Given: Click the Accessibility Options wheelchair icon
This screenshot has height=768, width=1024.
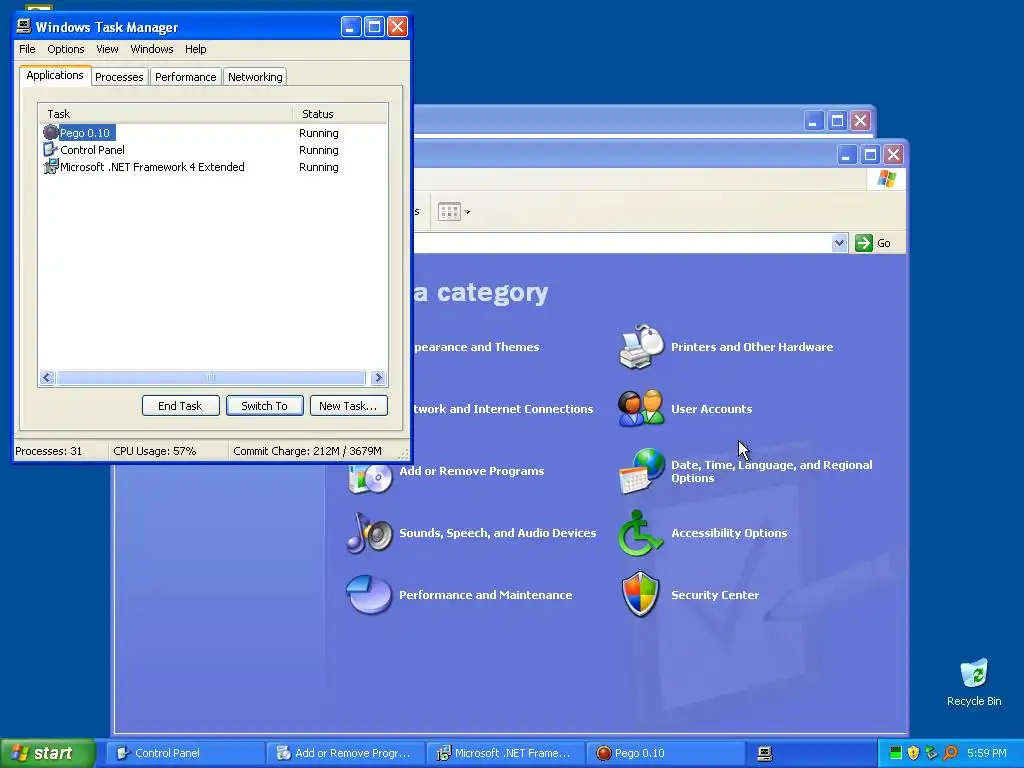Looking at the screenshot, I should [641, 533].
